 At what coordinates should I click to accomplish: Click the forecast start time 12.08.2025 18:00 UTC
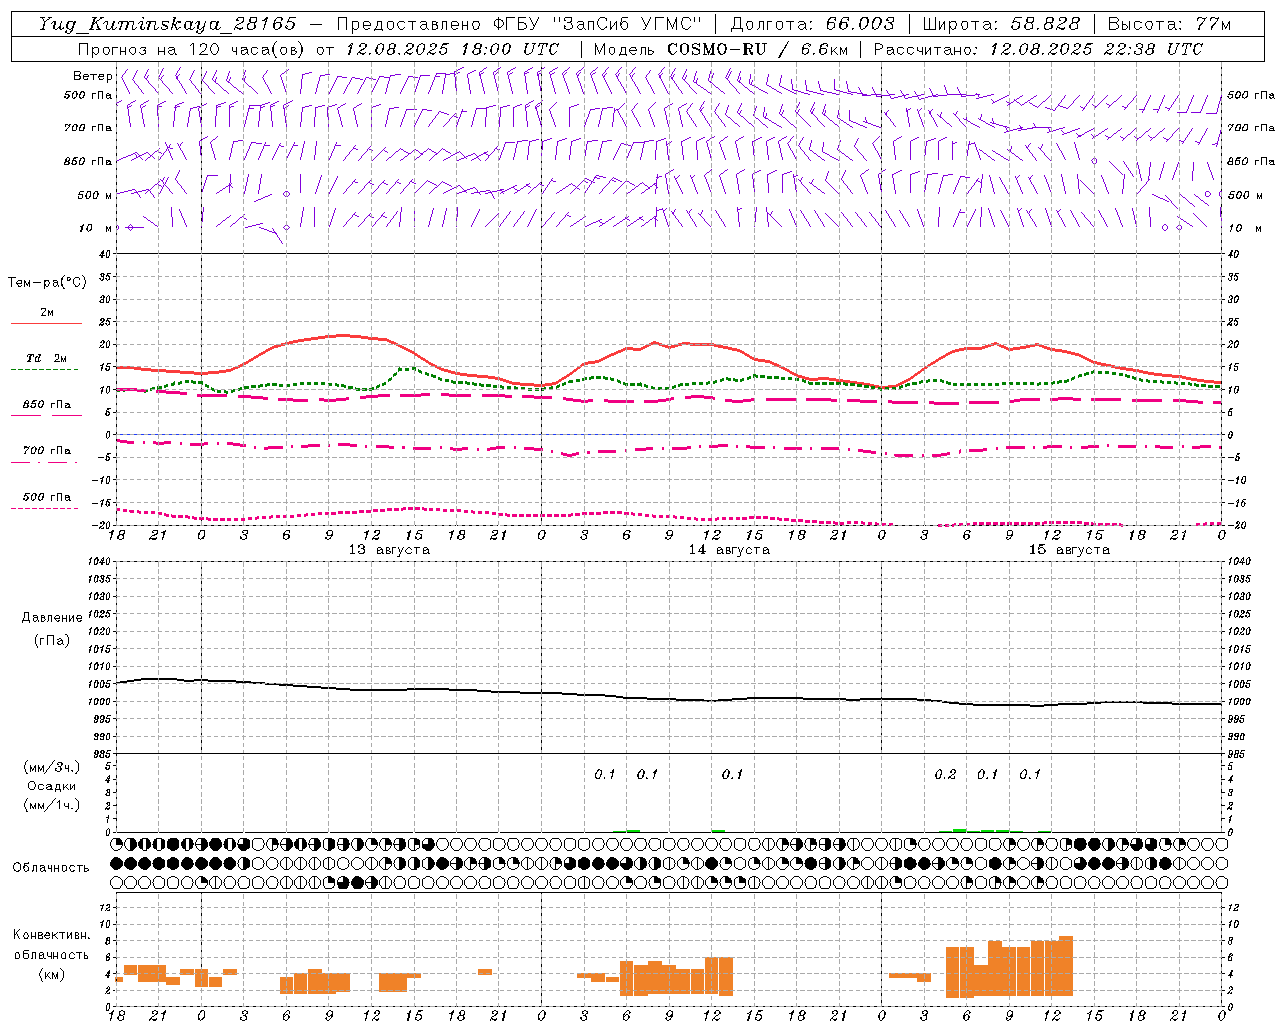click(x=451, y=49)
